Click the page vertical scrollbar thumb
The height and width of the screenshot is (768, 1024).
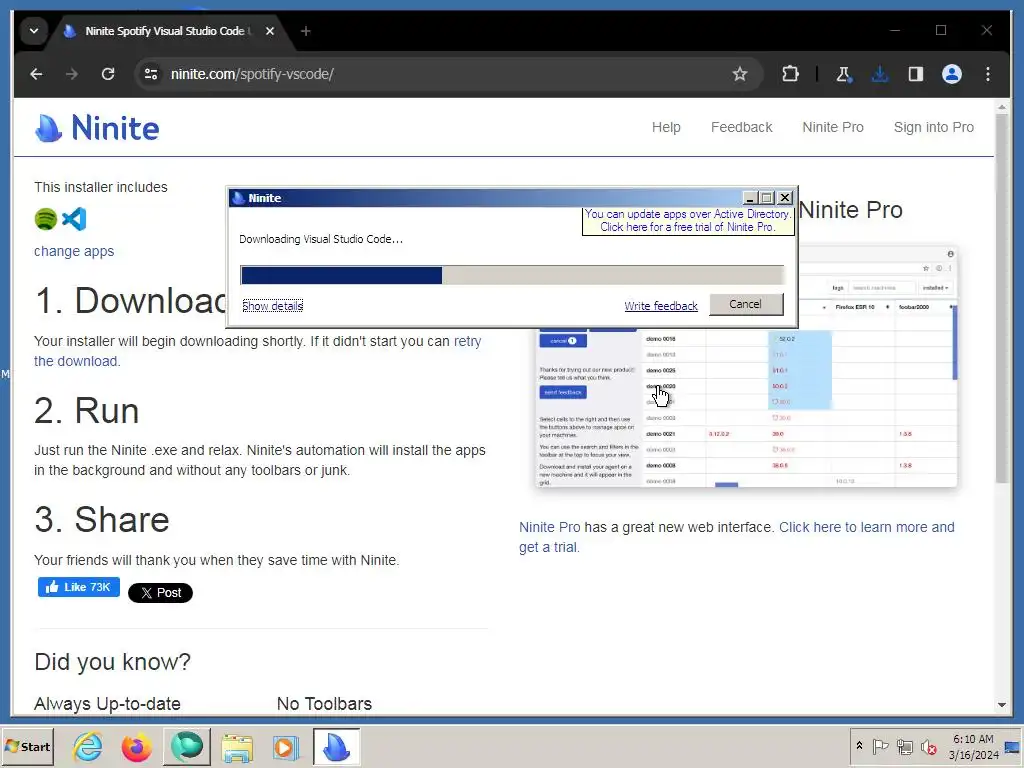point(1002,297)
